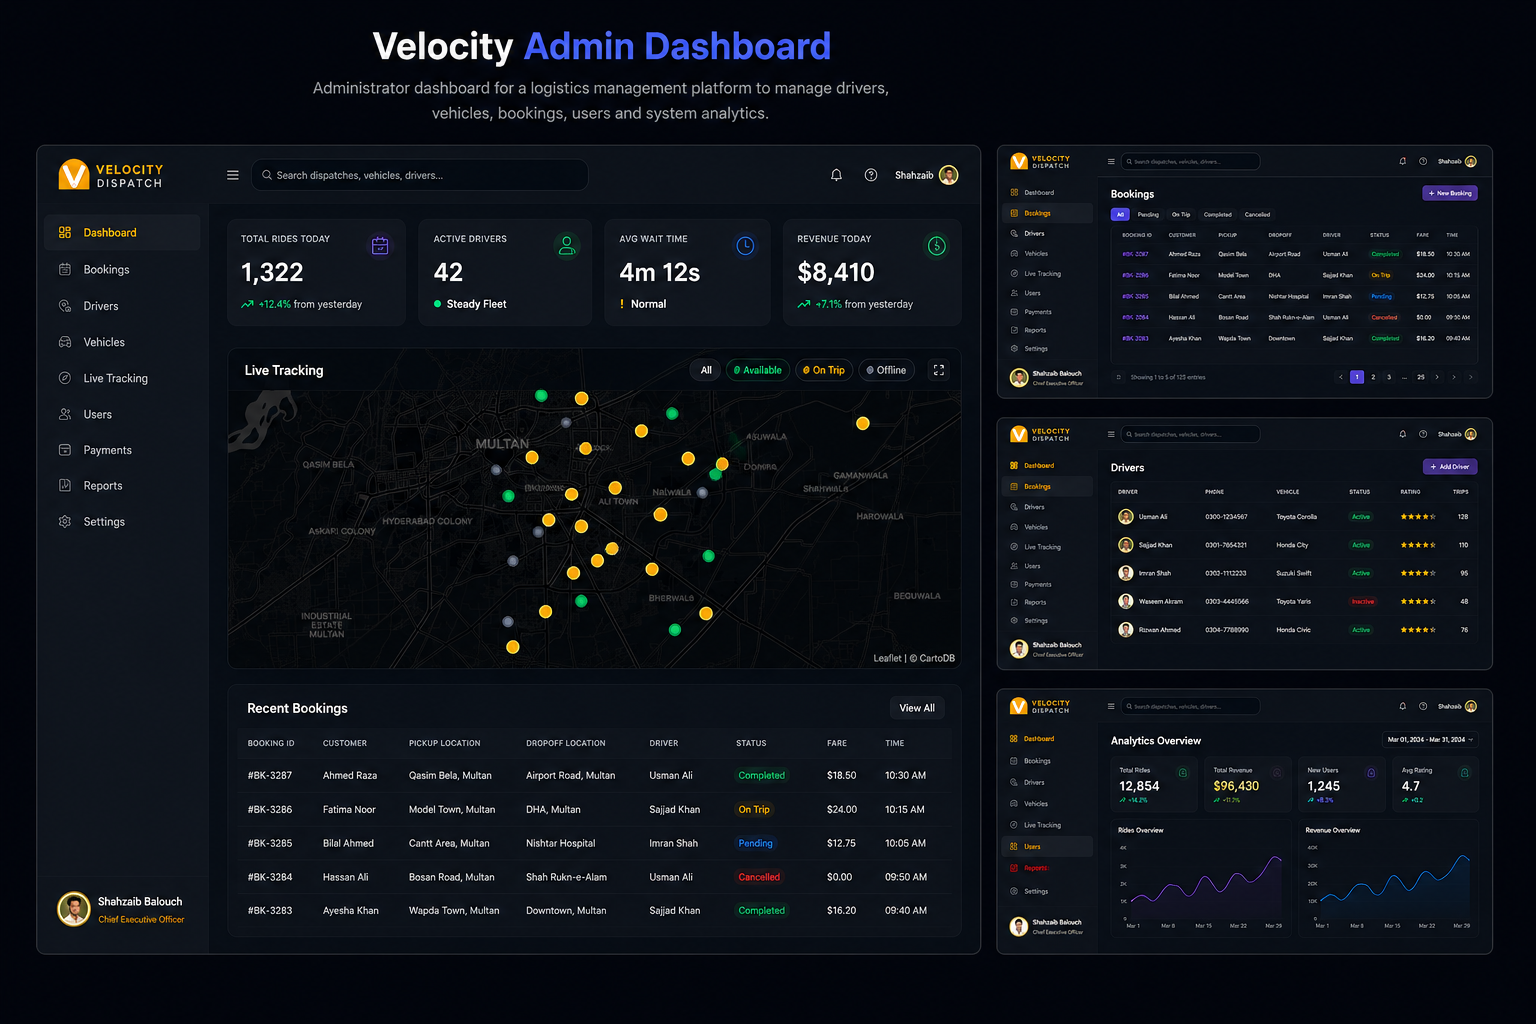Open Dashboard in main panel sidebar
1536x1024 pixels.
122,233
